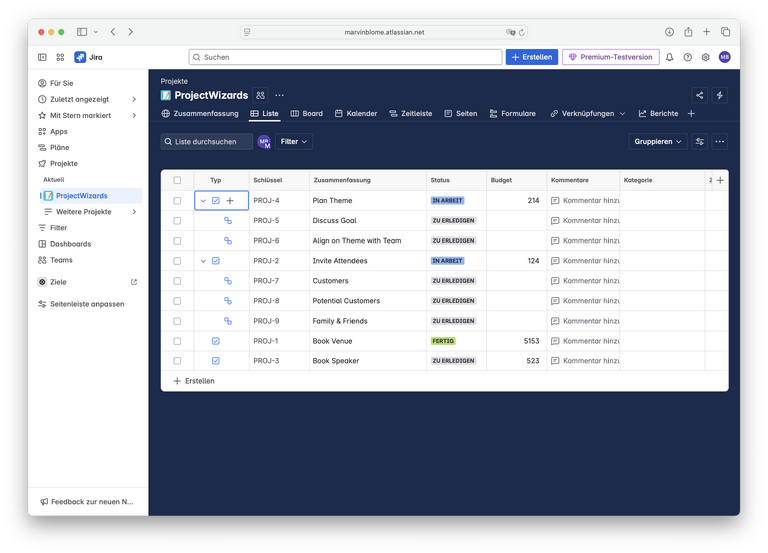
Task: Open Safari sidebar options chevron
Action: pyautogui.click(x=96, y=32)
